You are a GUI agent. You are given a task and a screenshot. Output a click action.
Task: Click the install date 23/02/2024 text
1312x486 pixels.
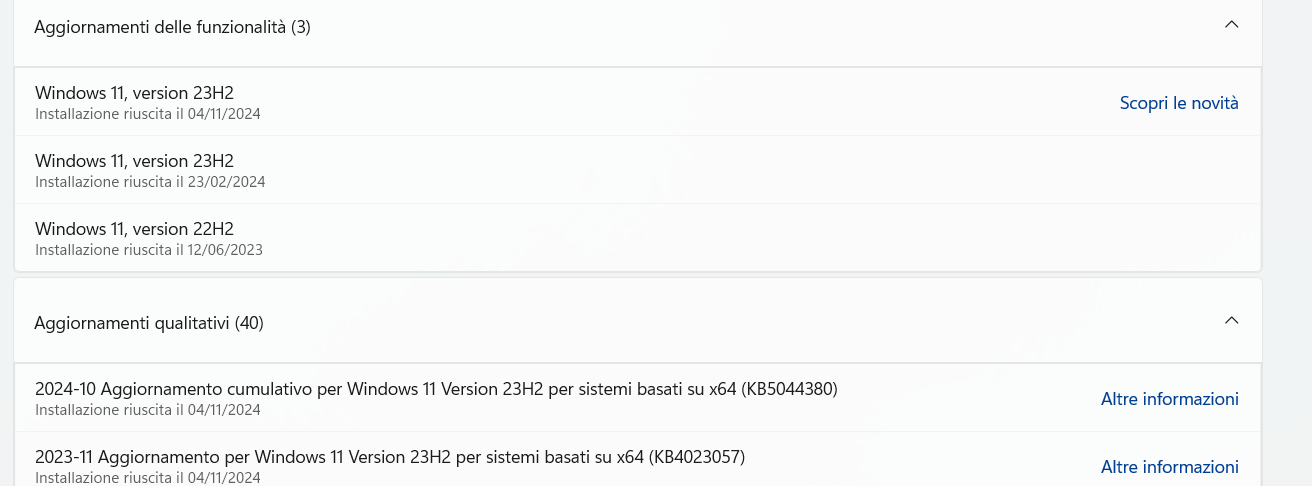click(226, 182)
